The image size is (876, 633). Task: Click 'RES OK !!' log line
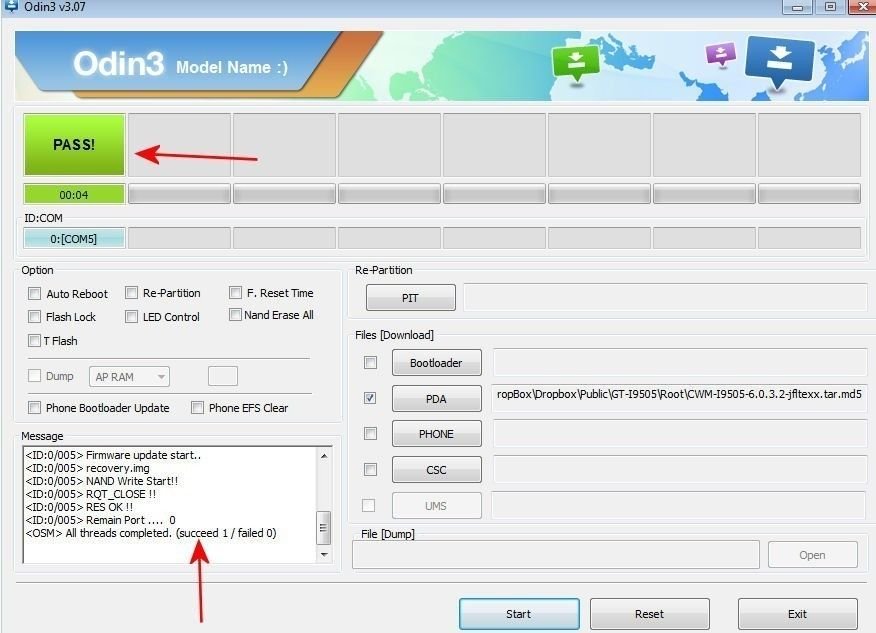click(x=79, y=507)
